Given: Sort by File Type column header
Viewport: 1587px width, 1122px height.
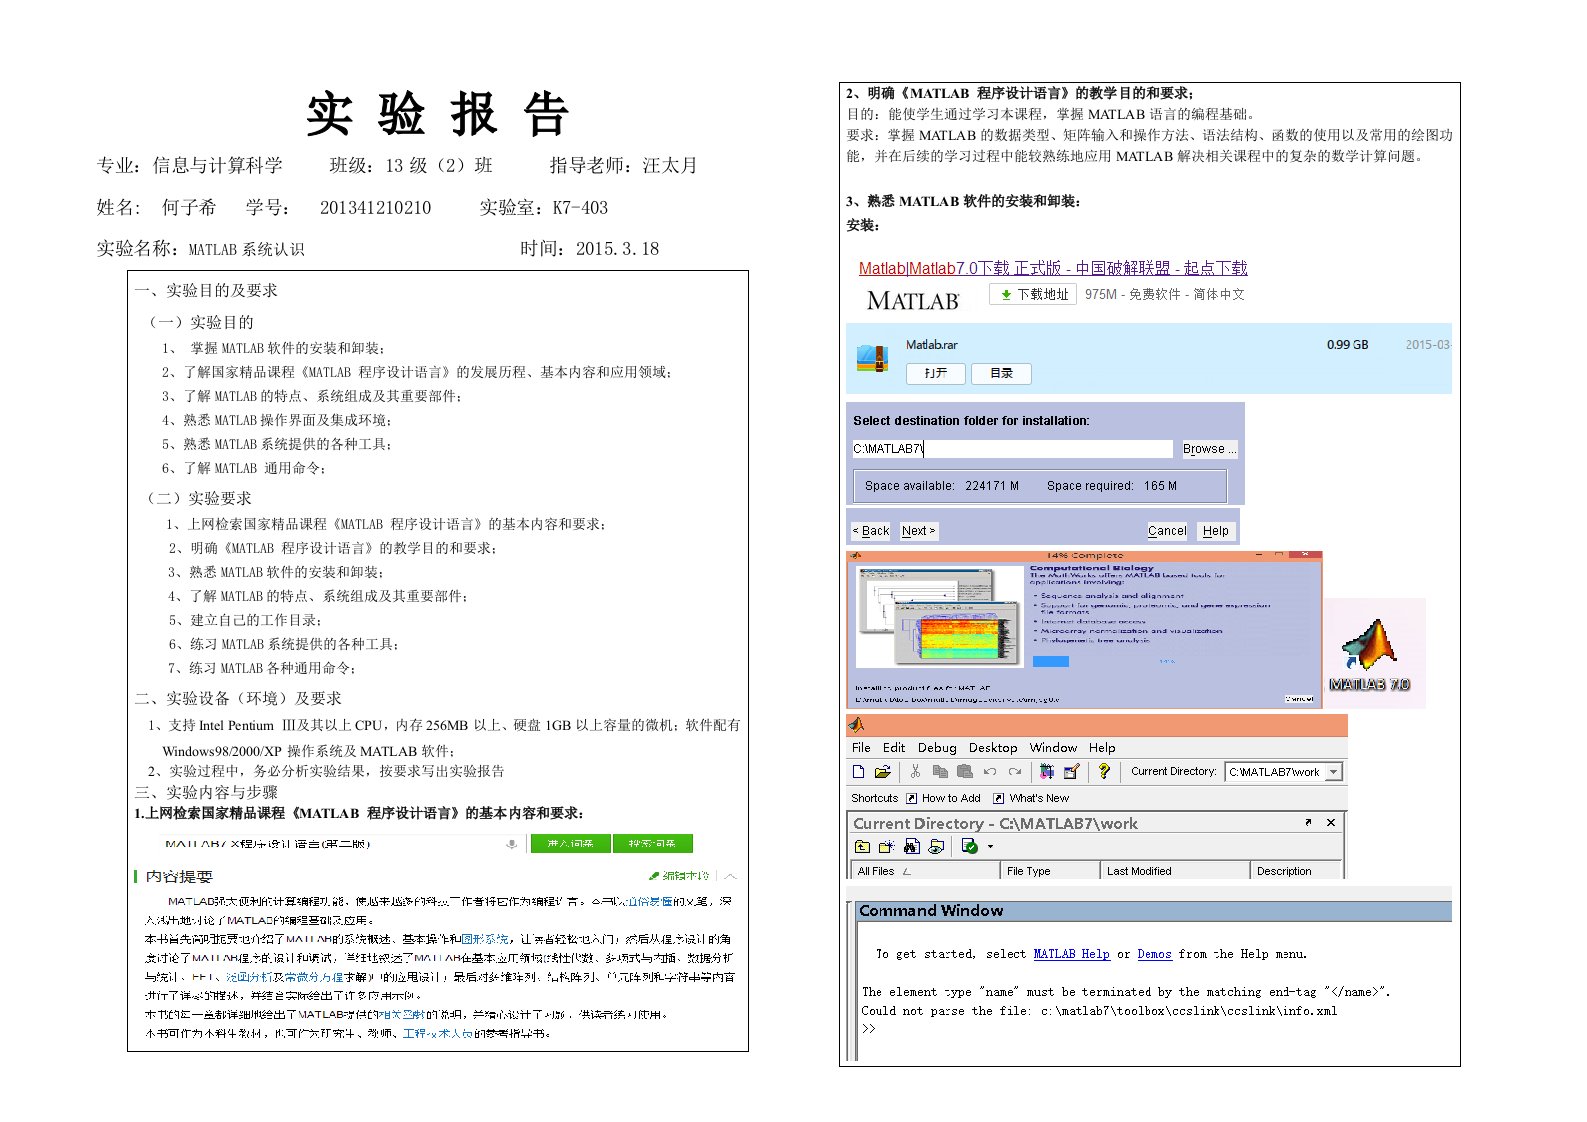Looking at the screenshot, I should (x=1050, y=871).
